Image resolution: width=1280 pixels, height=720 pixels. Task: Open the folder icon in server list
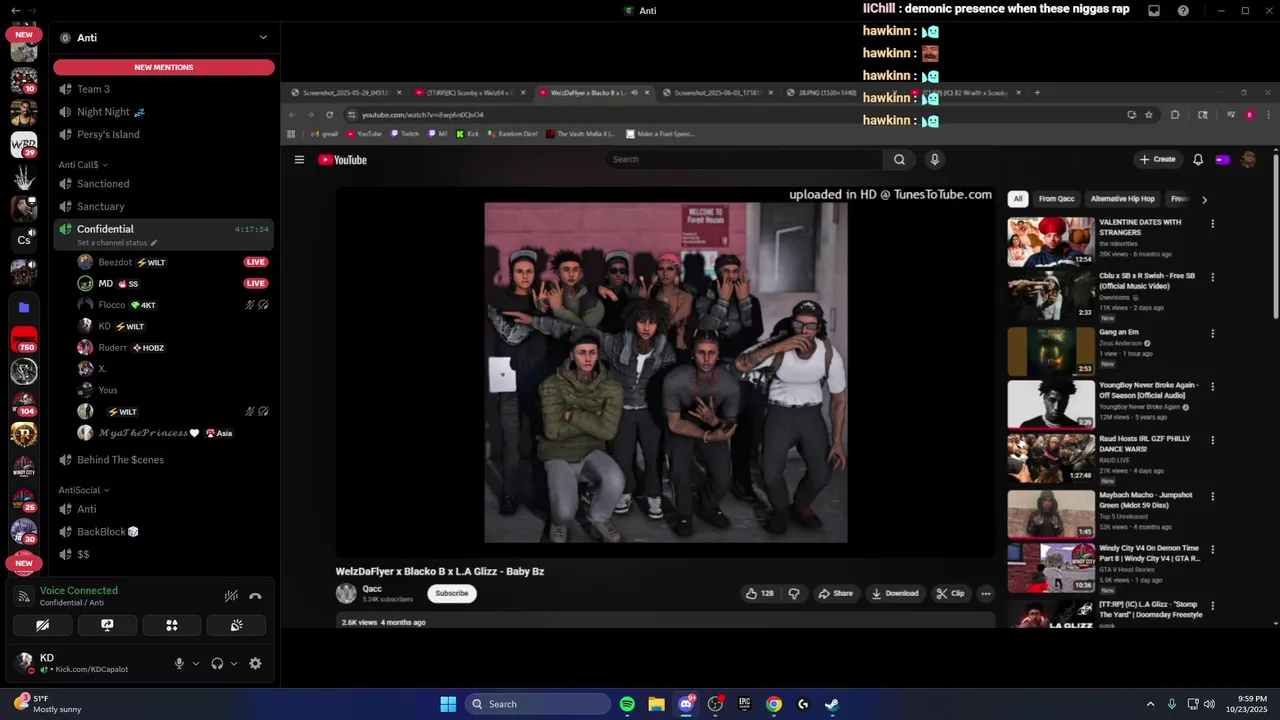pyautogui.click(x=24, y=307)
